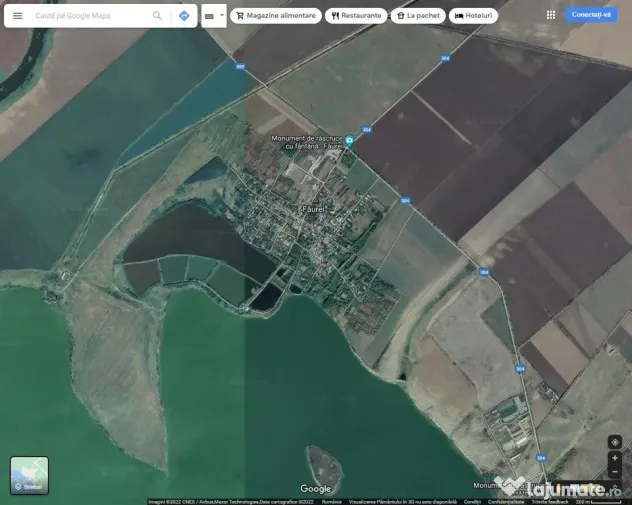This screenshot has width=632, height=505.
Task: Toggle the Straturi layers thumbnail
Action: (29, 475)
